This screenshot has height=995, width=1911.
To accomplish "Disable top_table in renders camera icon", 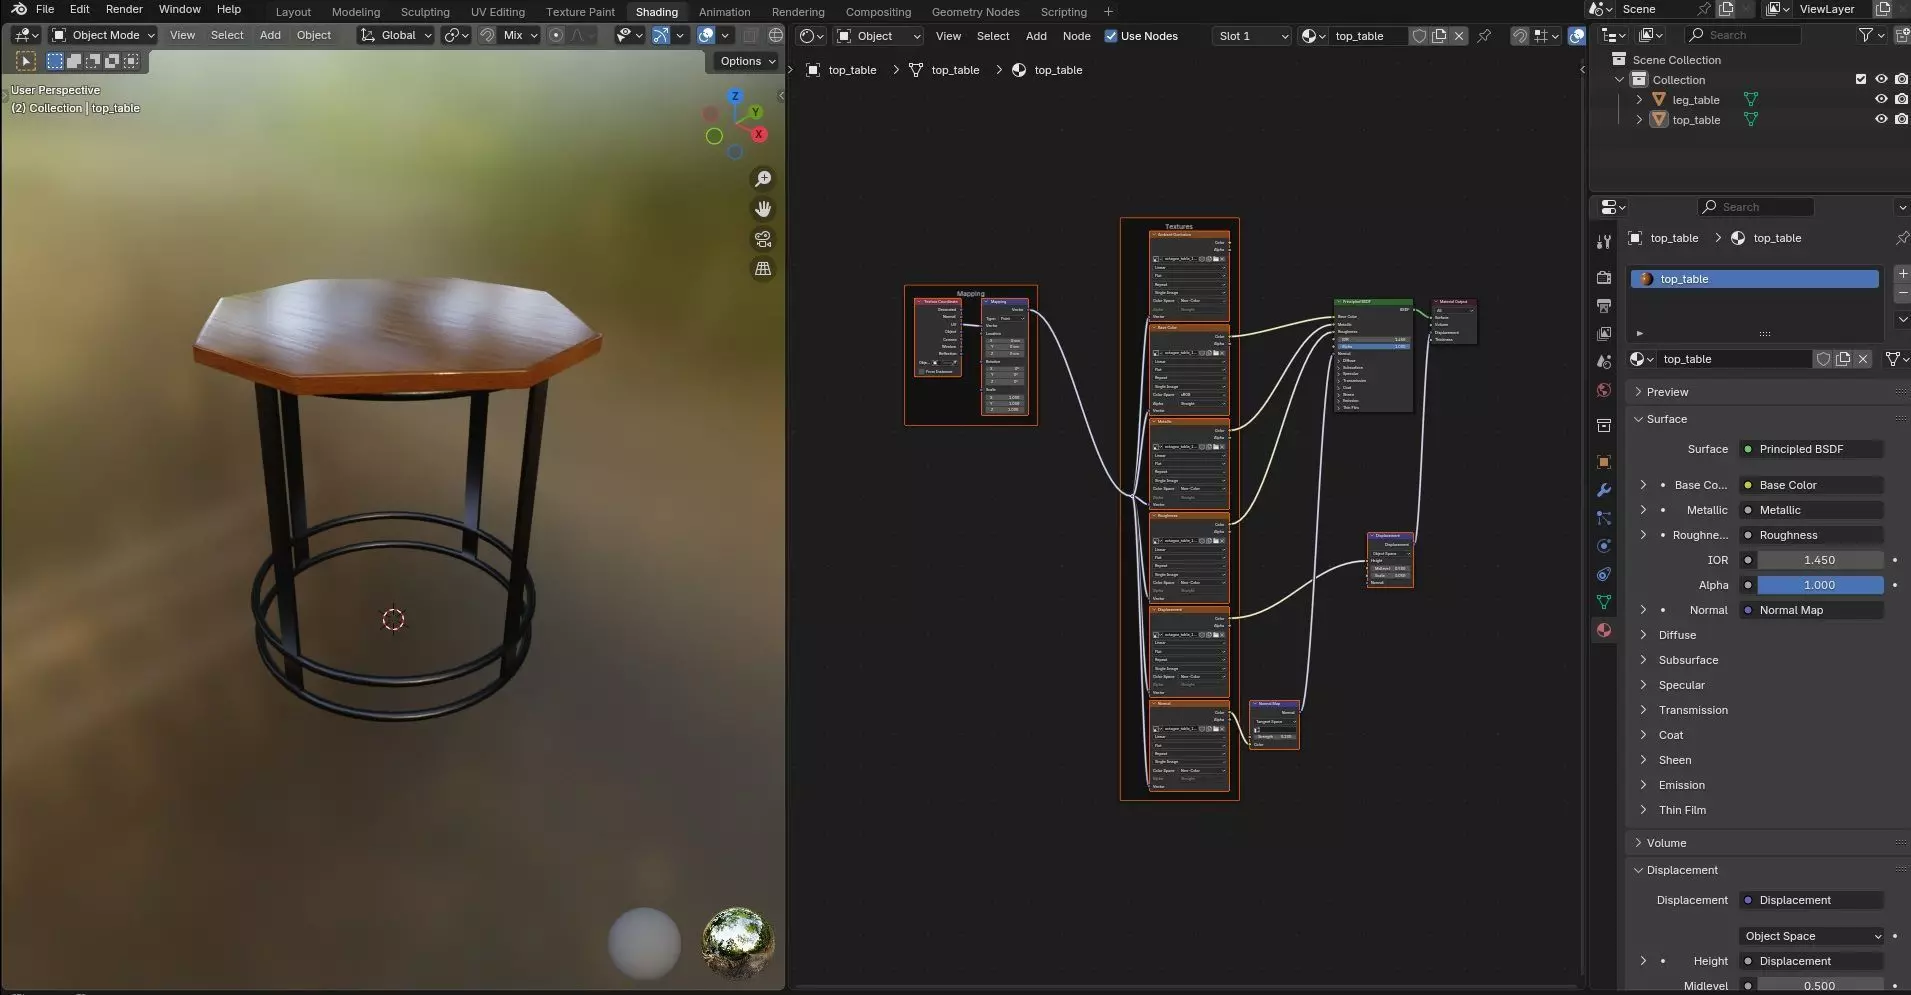I will click(1901, 119).
